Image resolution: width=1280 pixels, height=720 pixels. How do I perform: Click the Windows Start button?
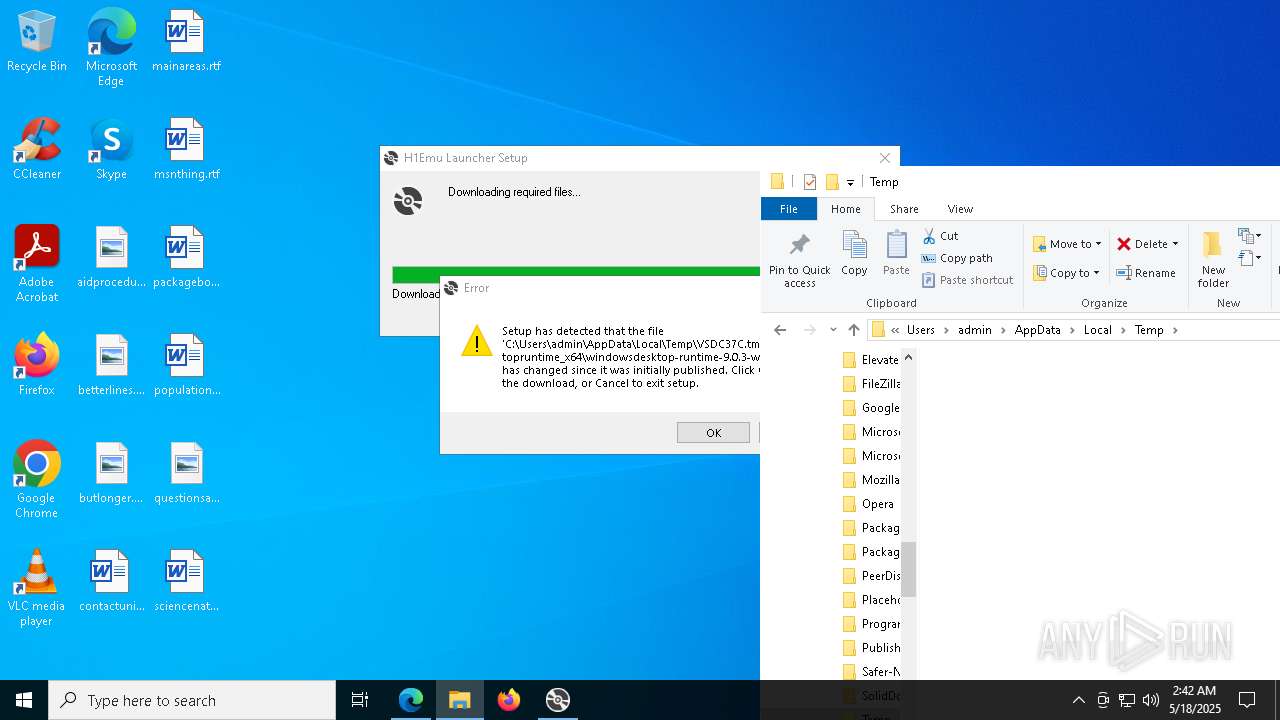coord(24,700)
